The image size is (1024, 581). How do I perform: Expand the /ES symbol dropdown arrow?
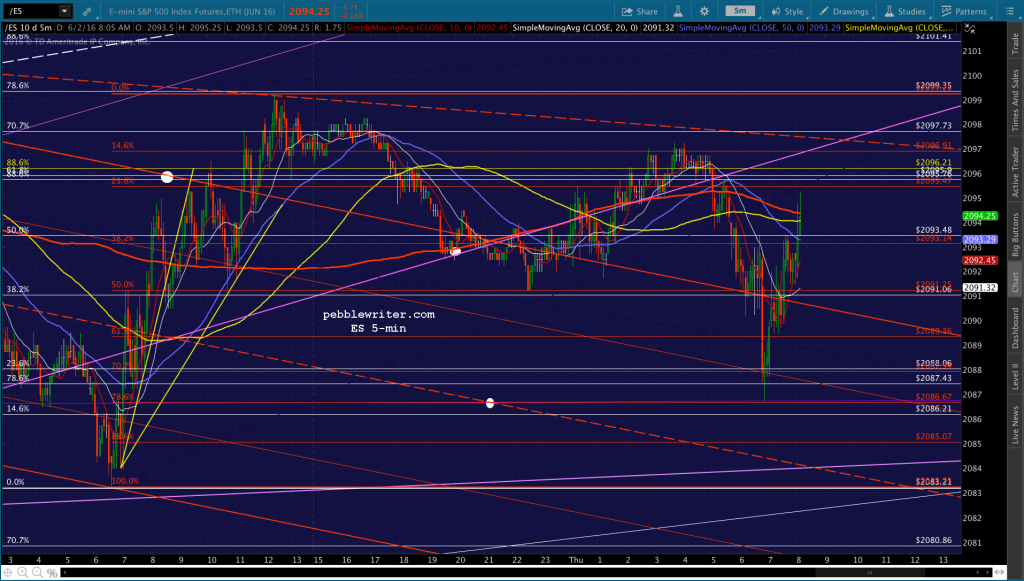(x=64, y=11)
